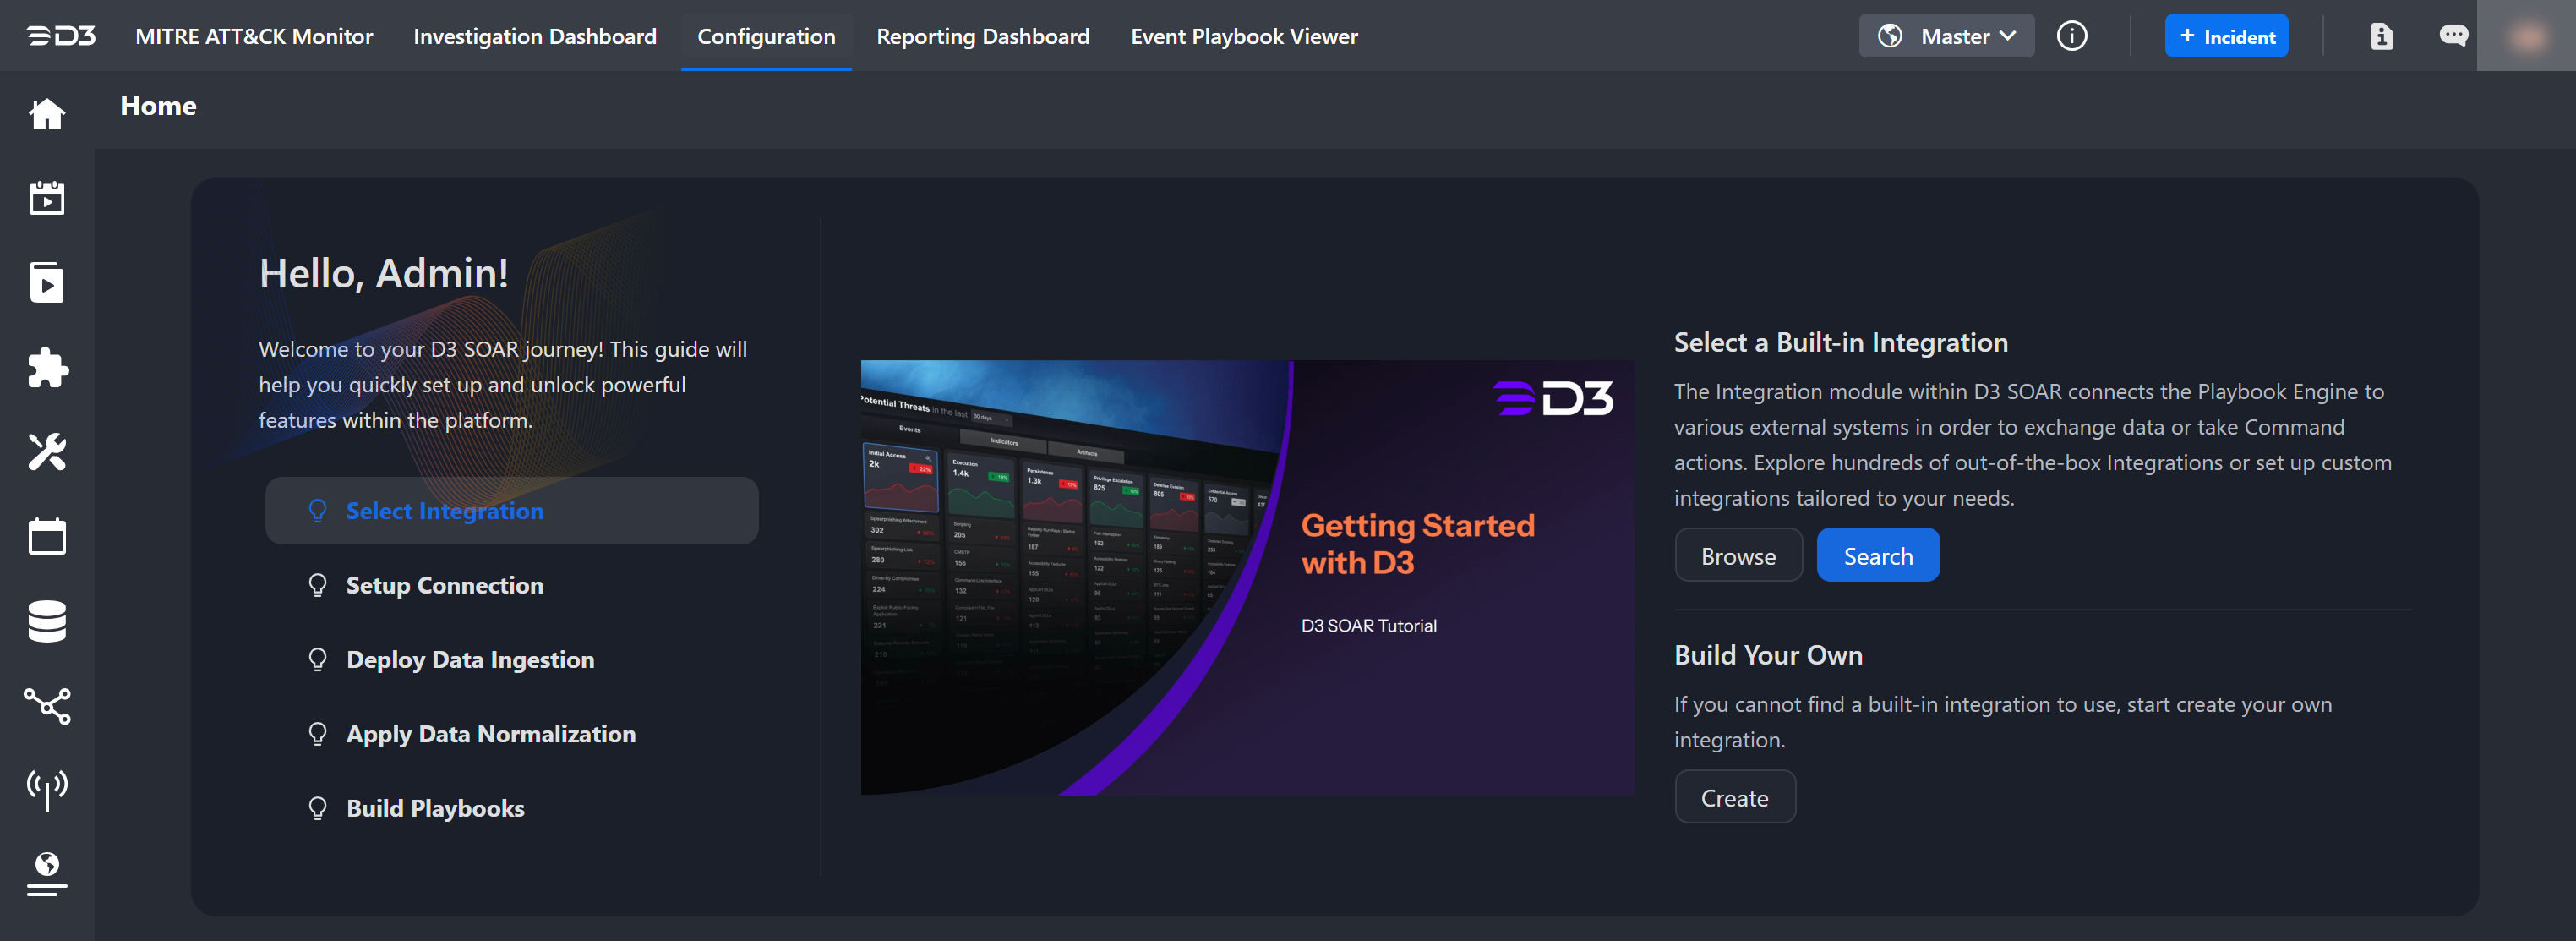Click the Search integration button

pyautogui.click(x=1877, y=556)
